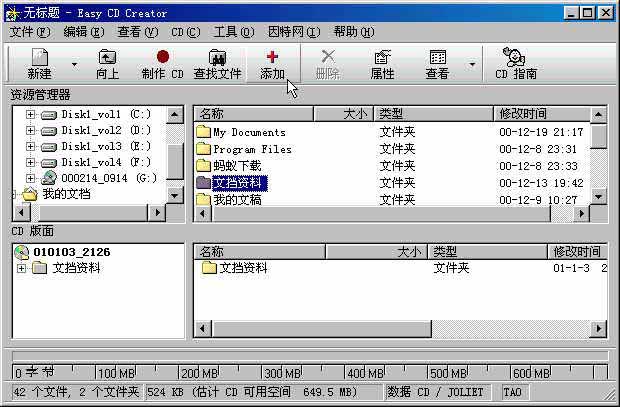Image resolution: width=620 pixels, height=407 pixels.
Task: Click up arrow of explorer file list scrollbar
Action: 598,115
